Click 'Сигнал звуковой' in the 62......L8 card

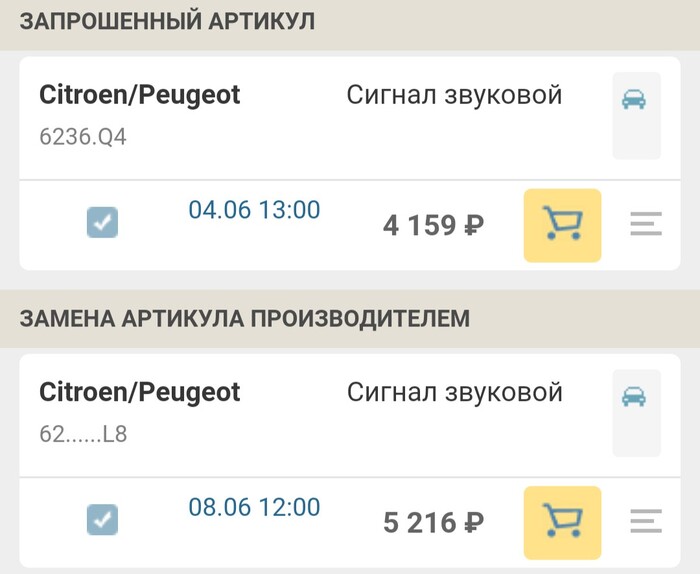click(454, 392)
